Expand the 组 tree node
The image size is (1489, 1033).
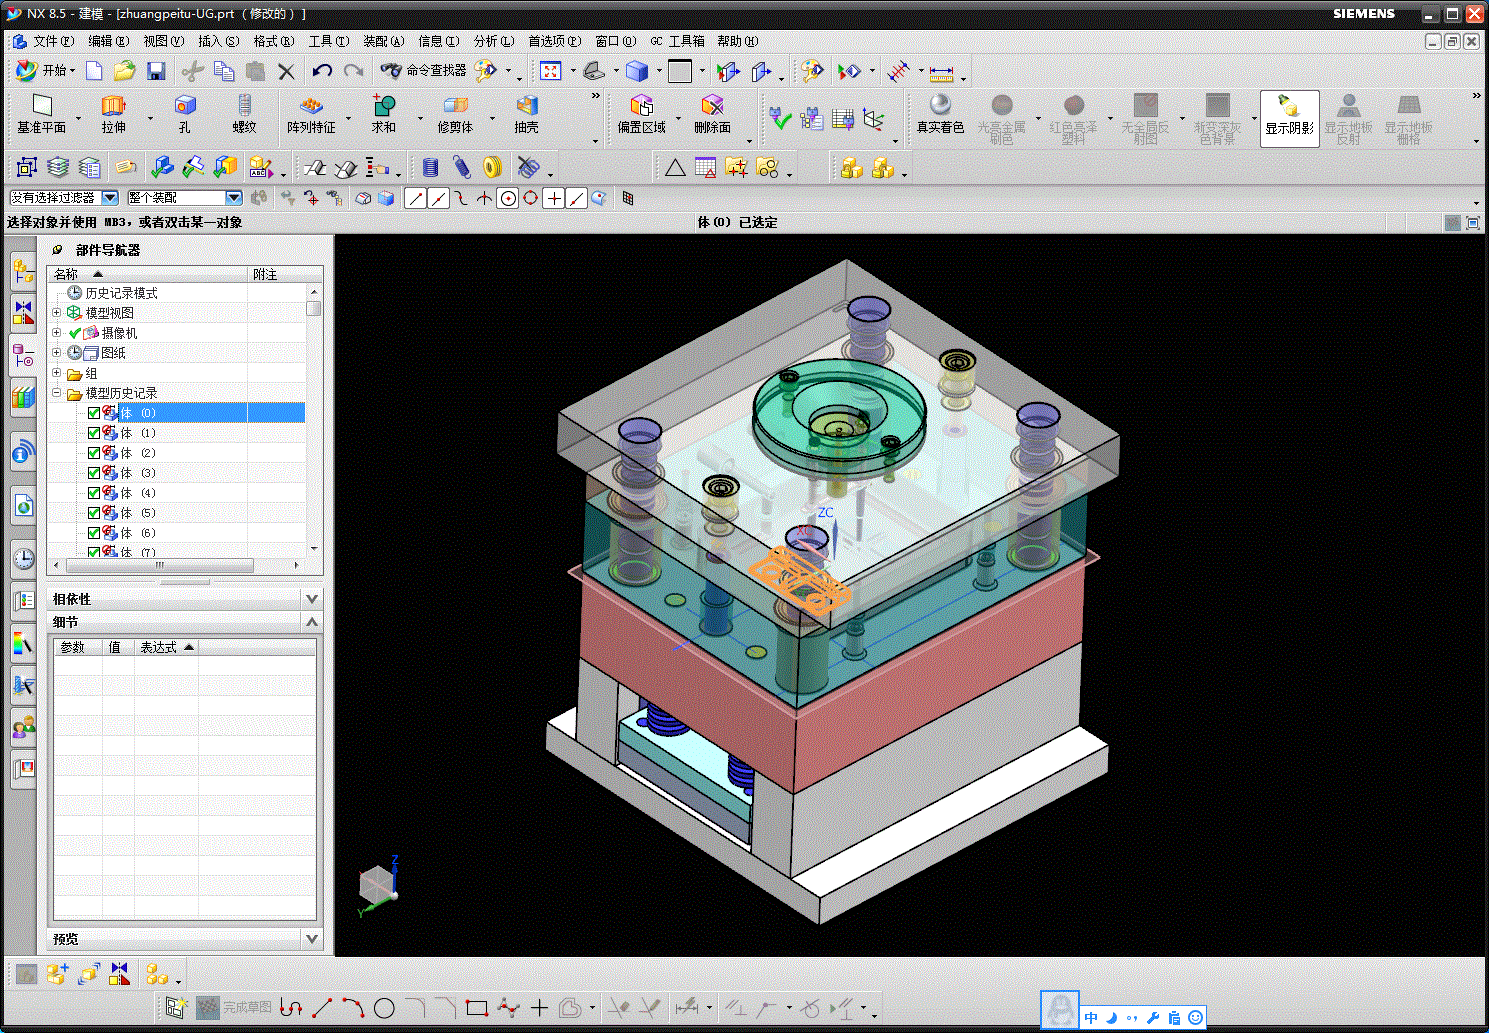57,373
